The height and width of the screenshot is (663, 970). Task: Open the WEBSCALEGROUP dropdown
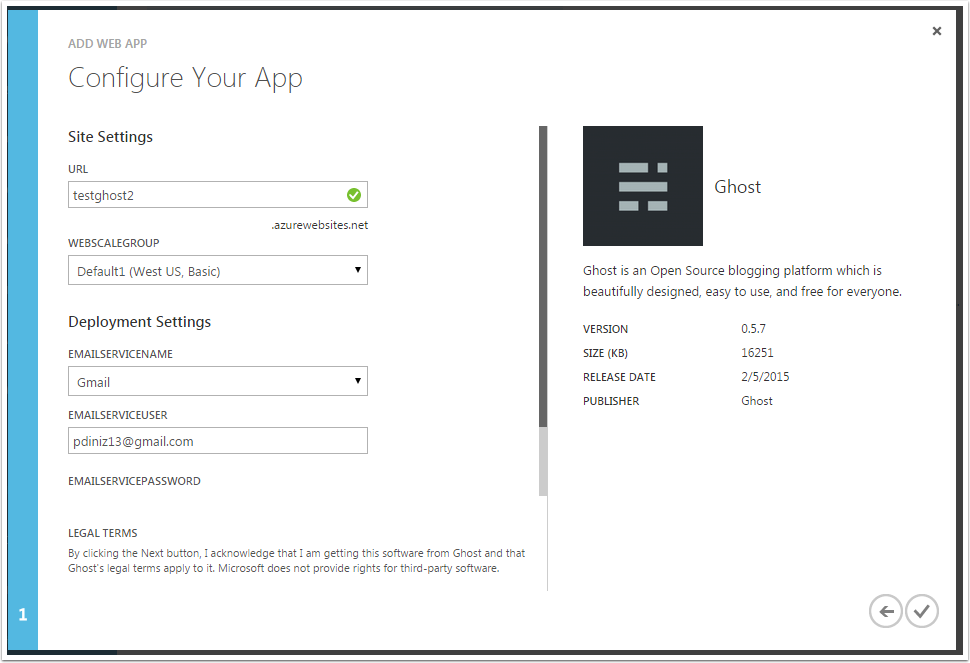tap(218, 270)
